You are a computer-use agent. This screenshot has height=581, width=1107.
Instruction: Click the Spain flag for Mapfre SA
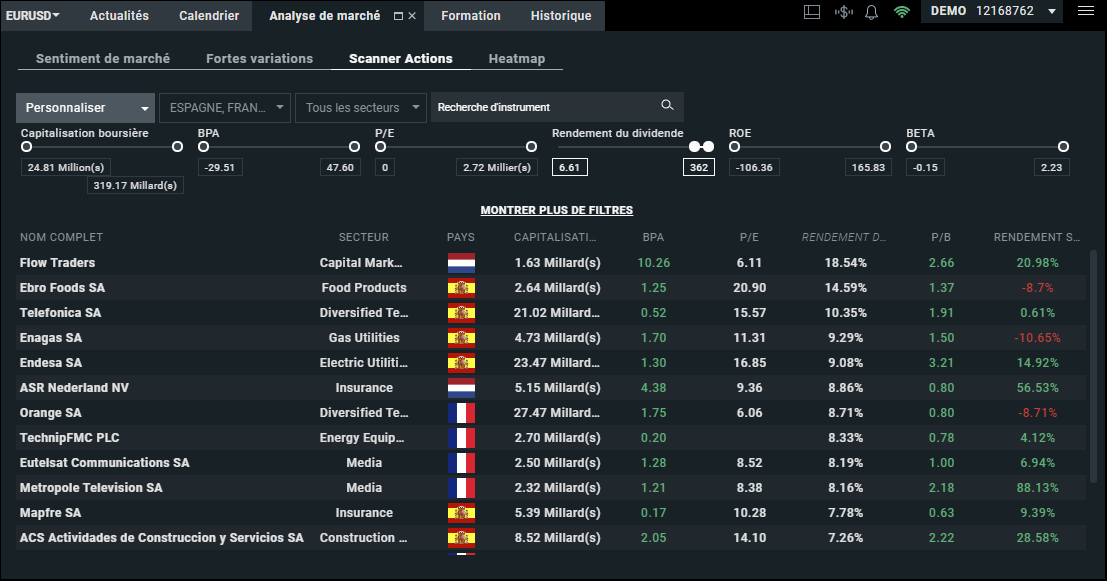461,513
